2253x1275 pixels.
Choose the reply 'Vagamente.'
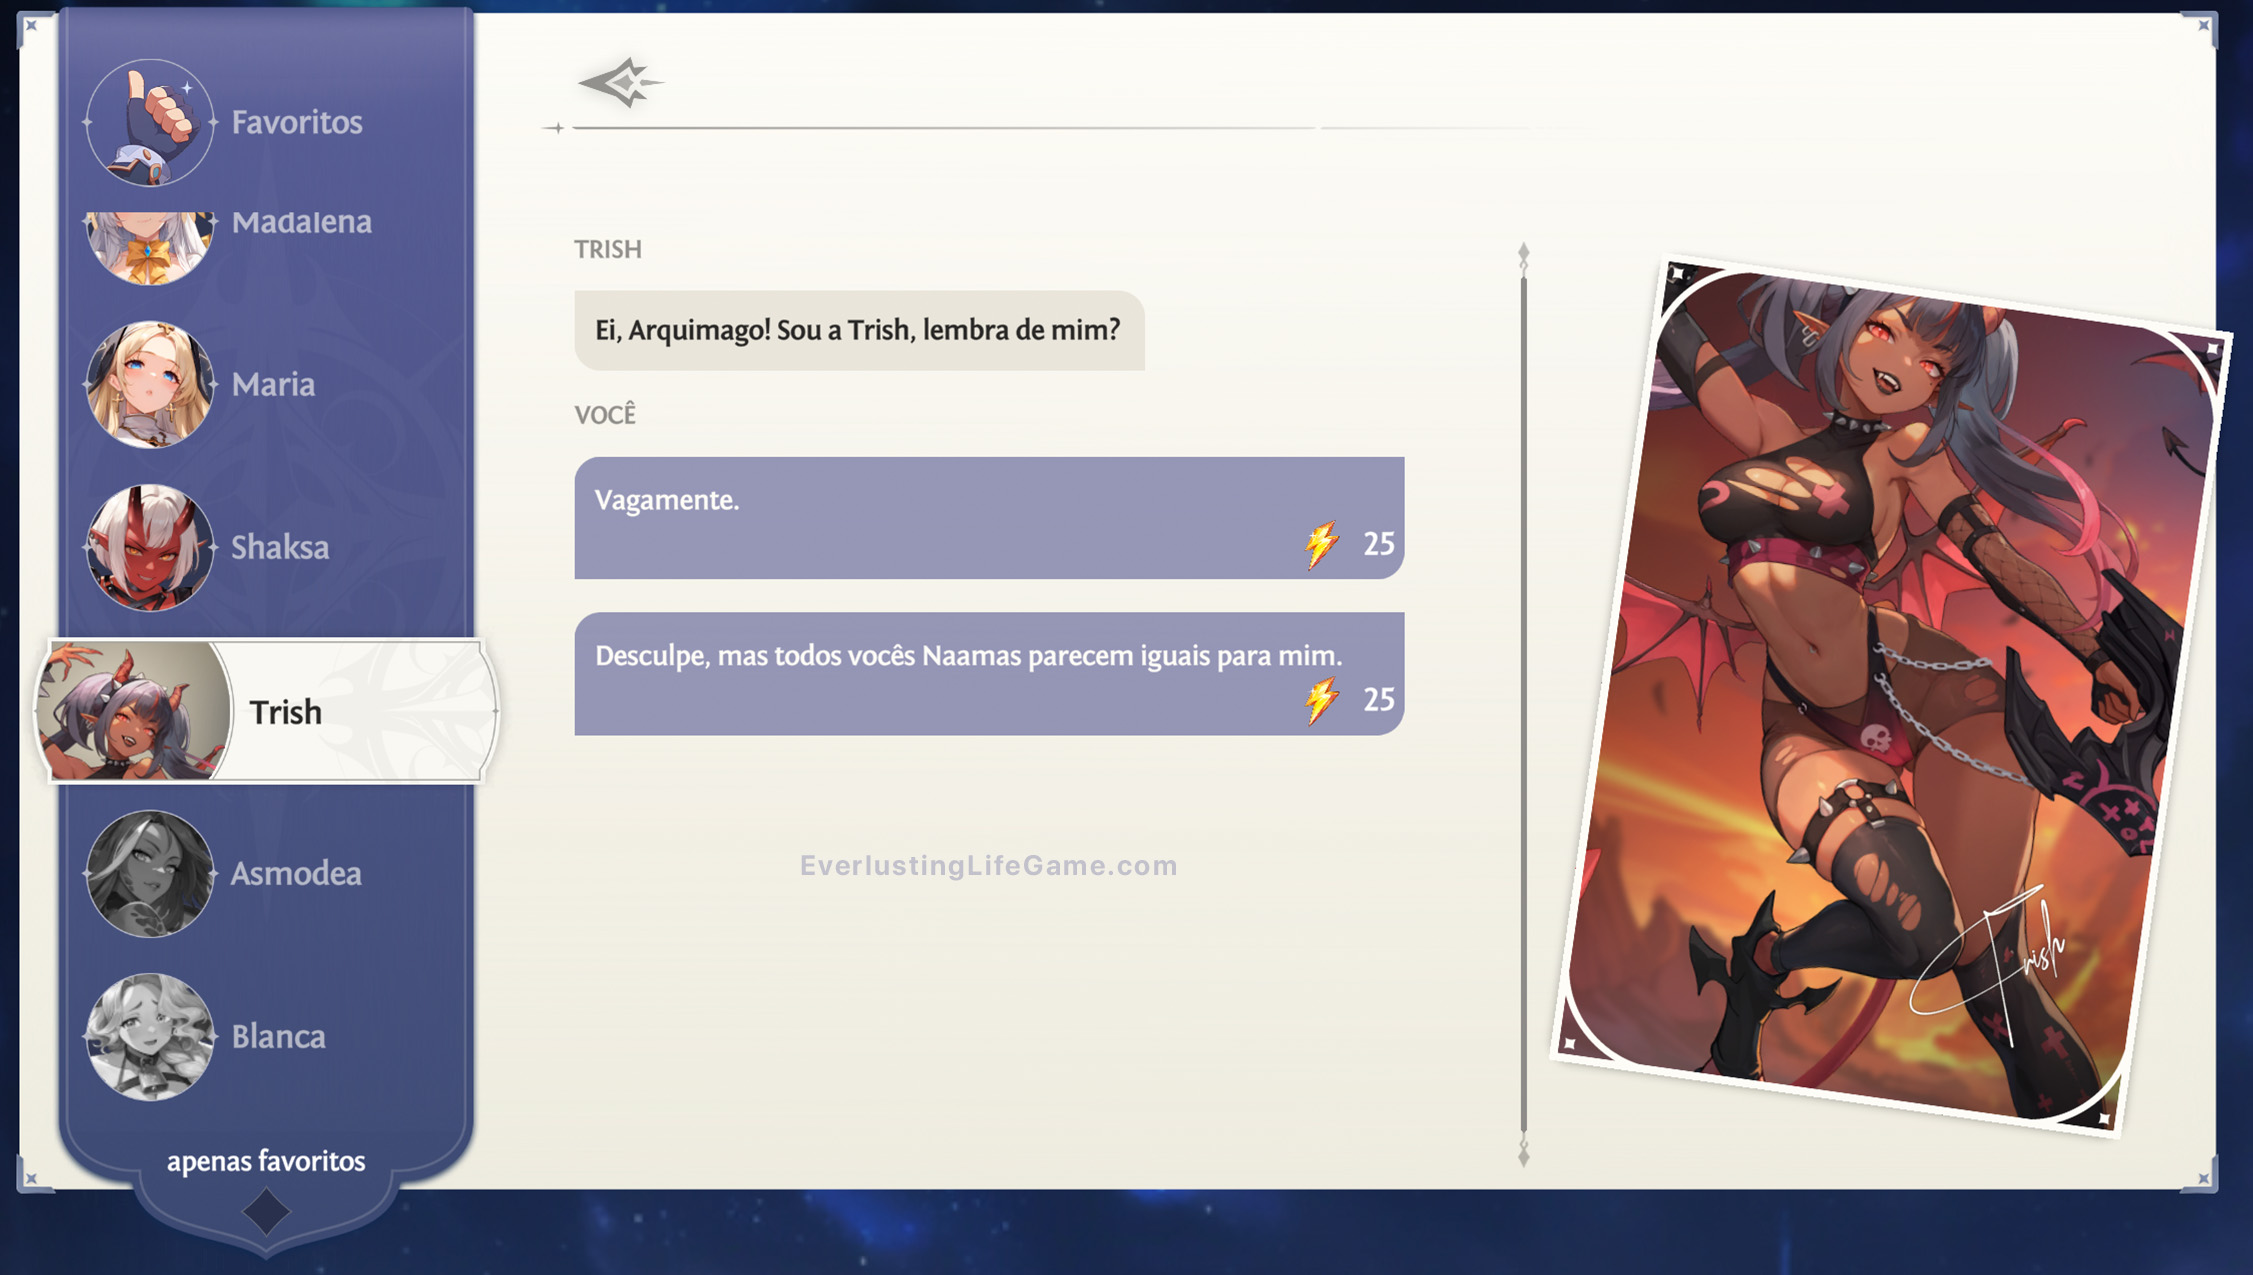click(988, 518)
